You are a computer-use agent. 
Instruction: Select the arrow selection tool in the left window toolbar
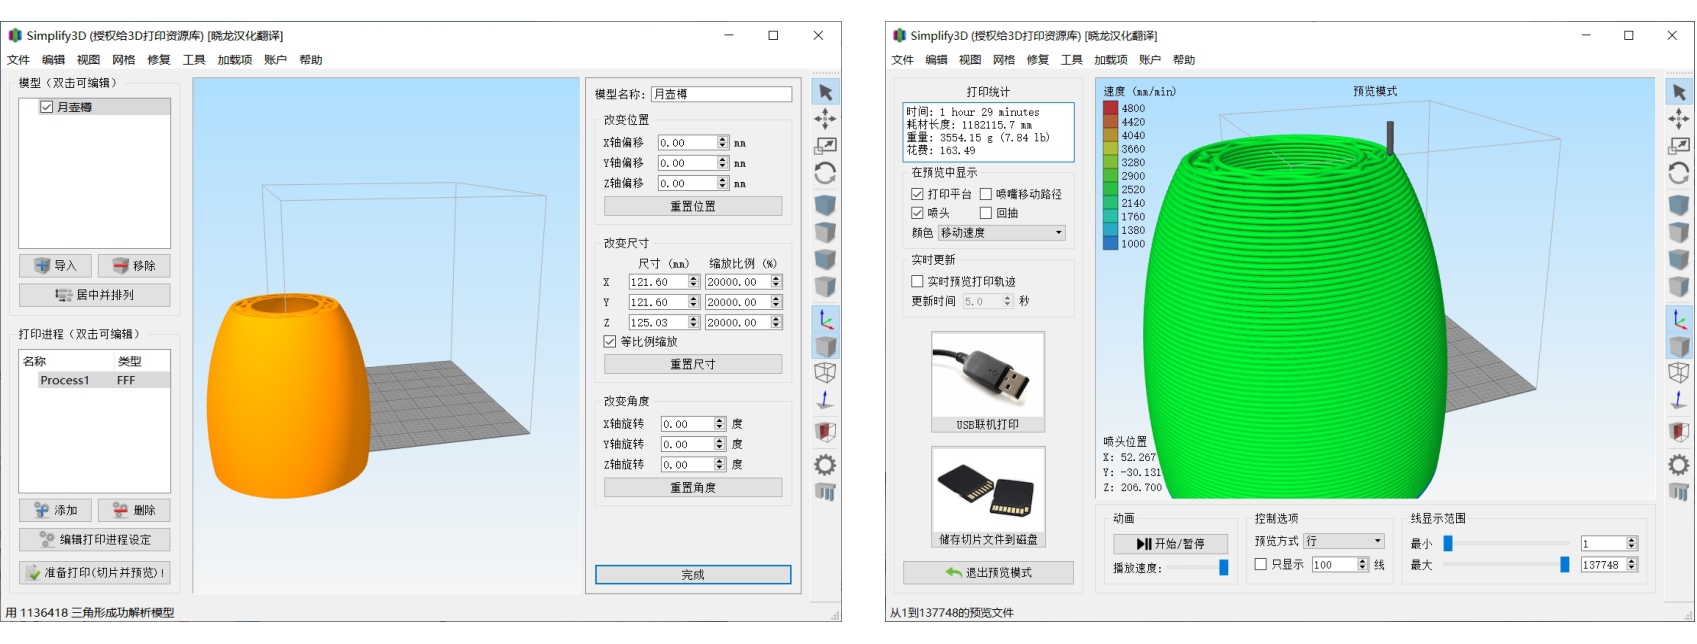click(825, 93)
